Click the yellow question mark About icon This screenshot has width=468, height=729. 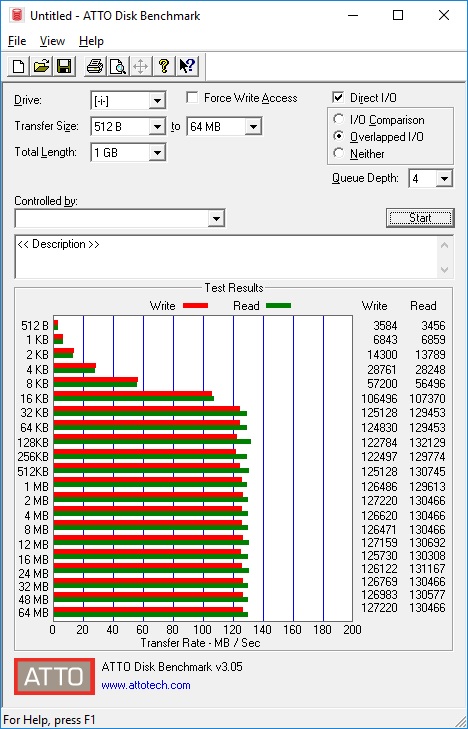point(164,66)
